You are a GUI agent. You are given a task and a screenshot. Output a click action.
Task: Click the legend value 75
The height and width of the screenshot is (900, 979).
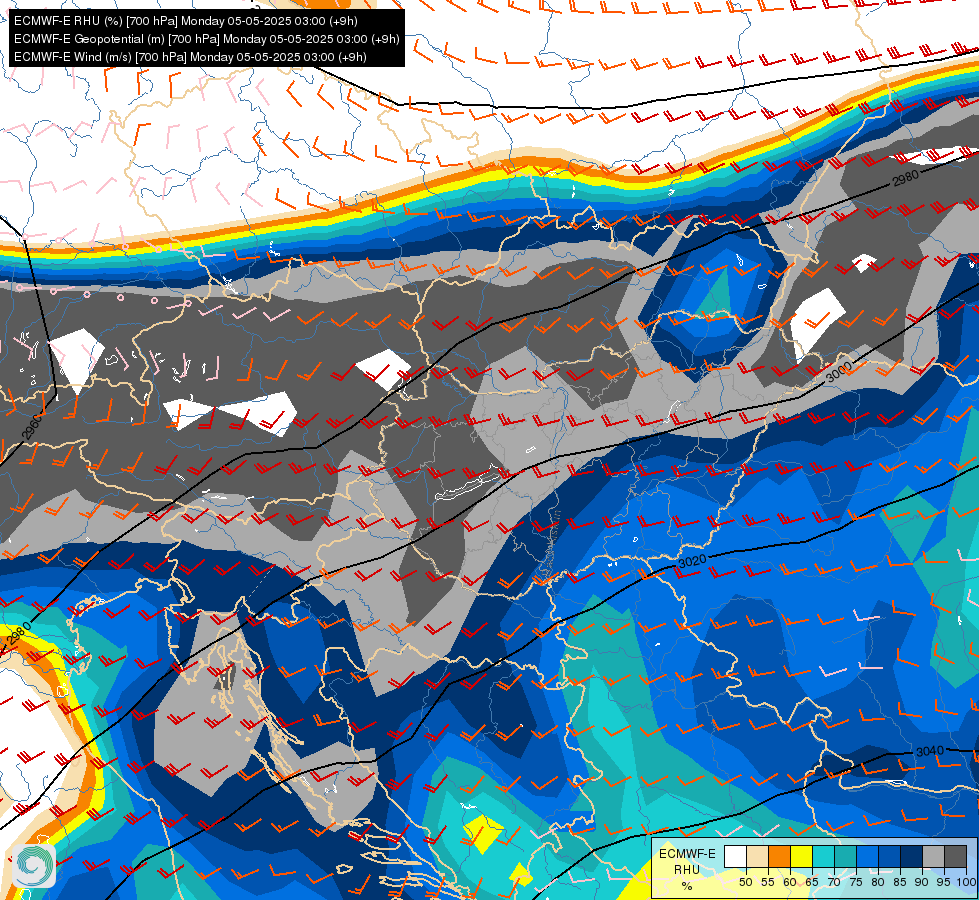point(856,882)
